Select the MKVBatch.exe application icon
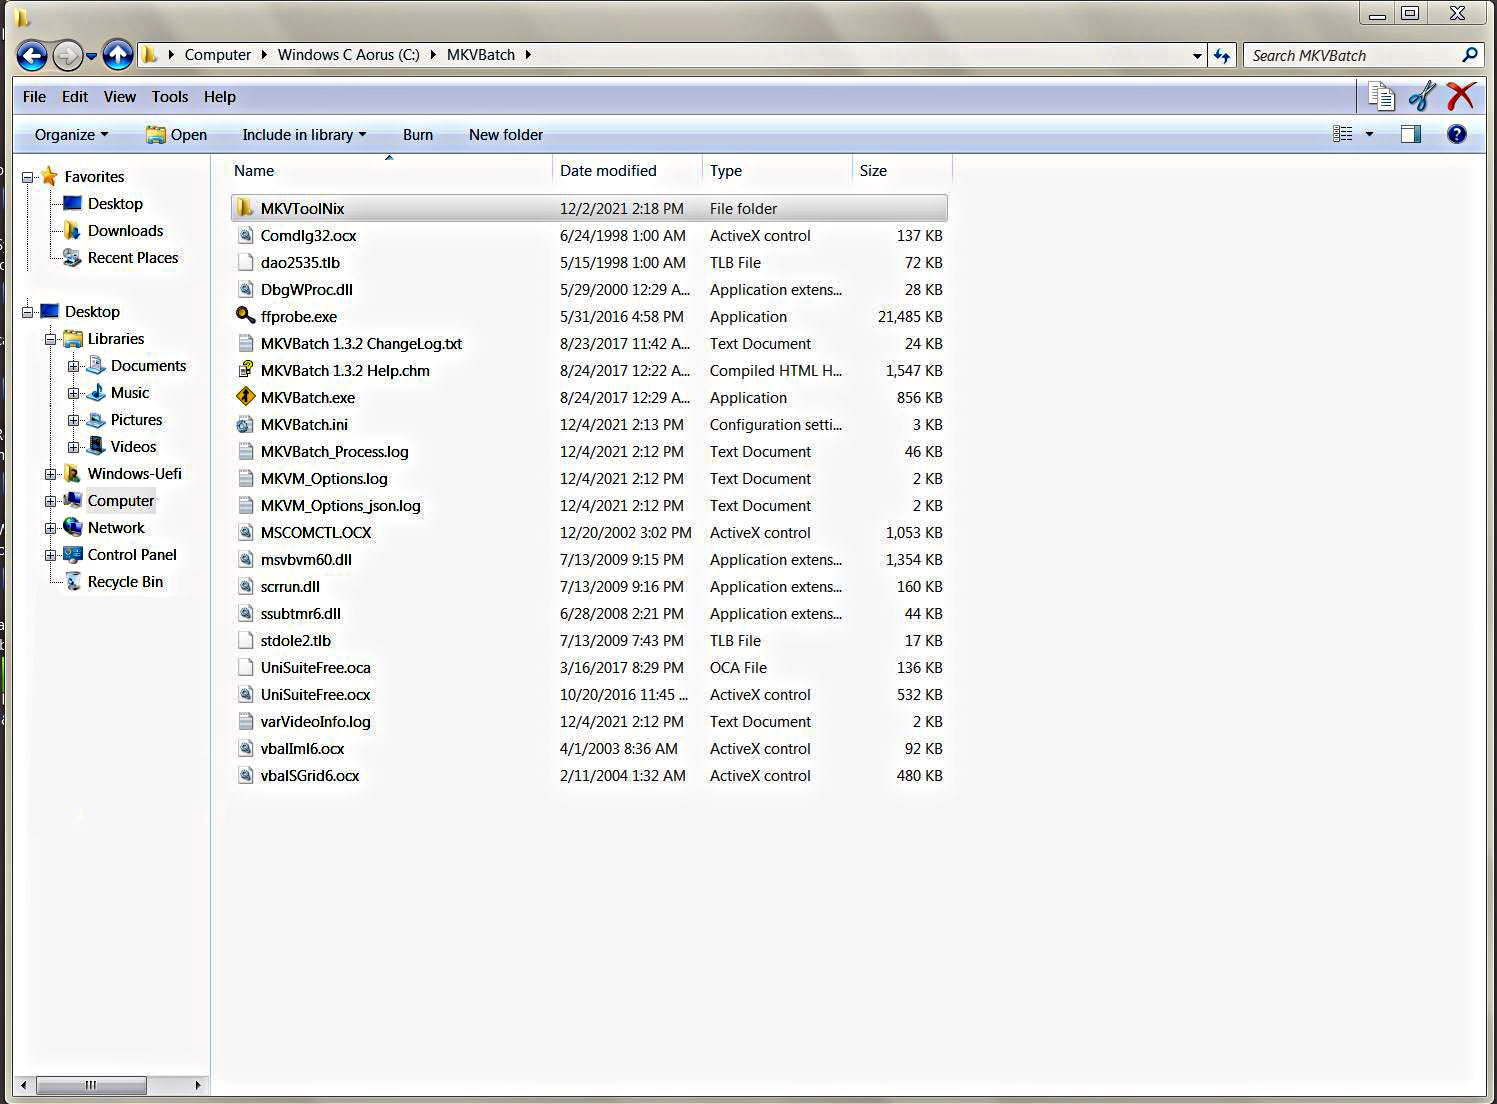The height and width of the screenshot is (1104, 1497). pos(245,397)
